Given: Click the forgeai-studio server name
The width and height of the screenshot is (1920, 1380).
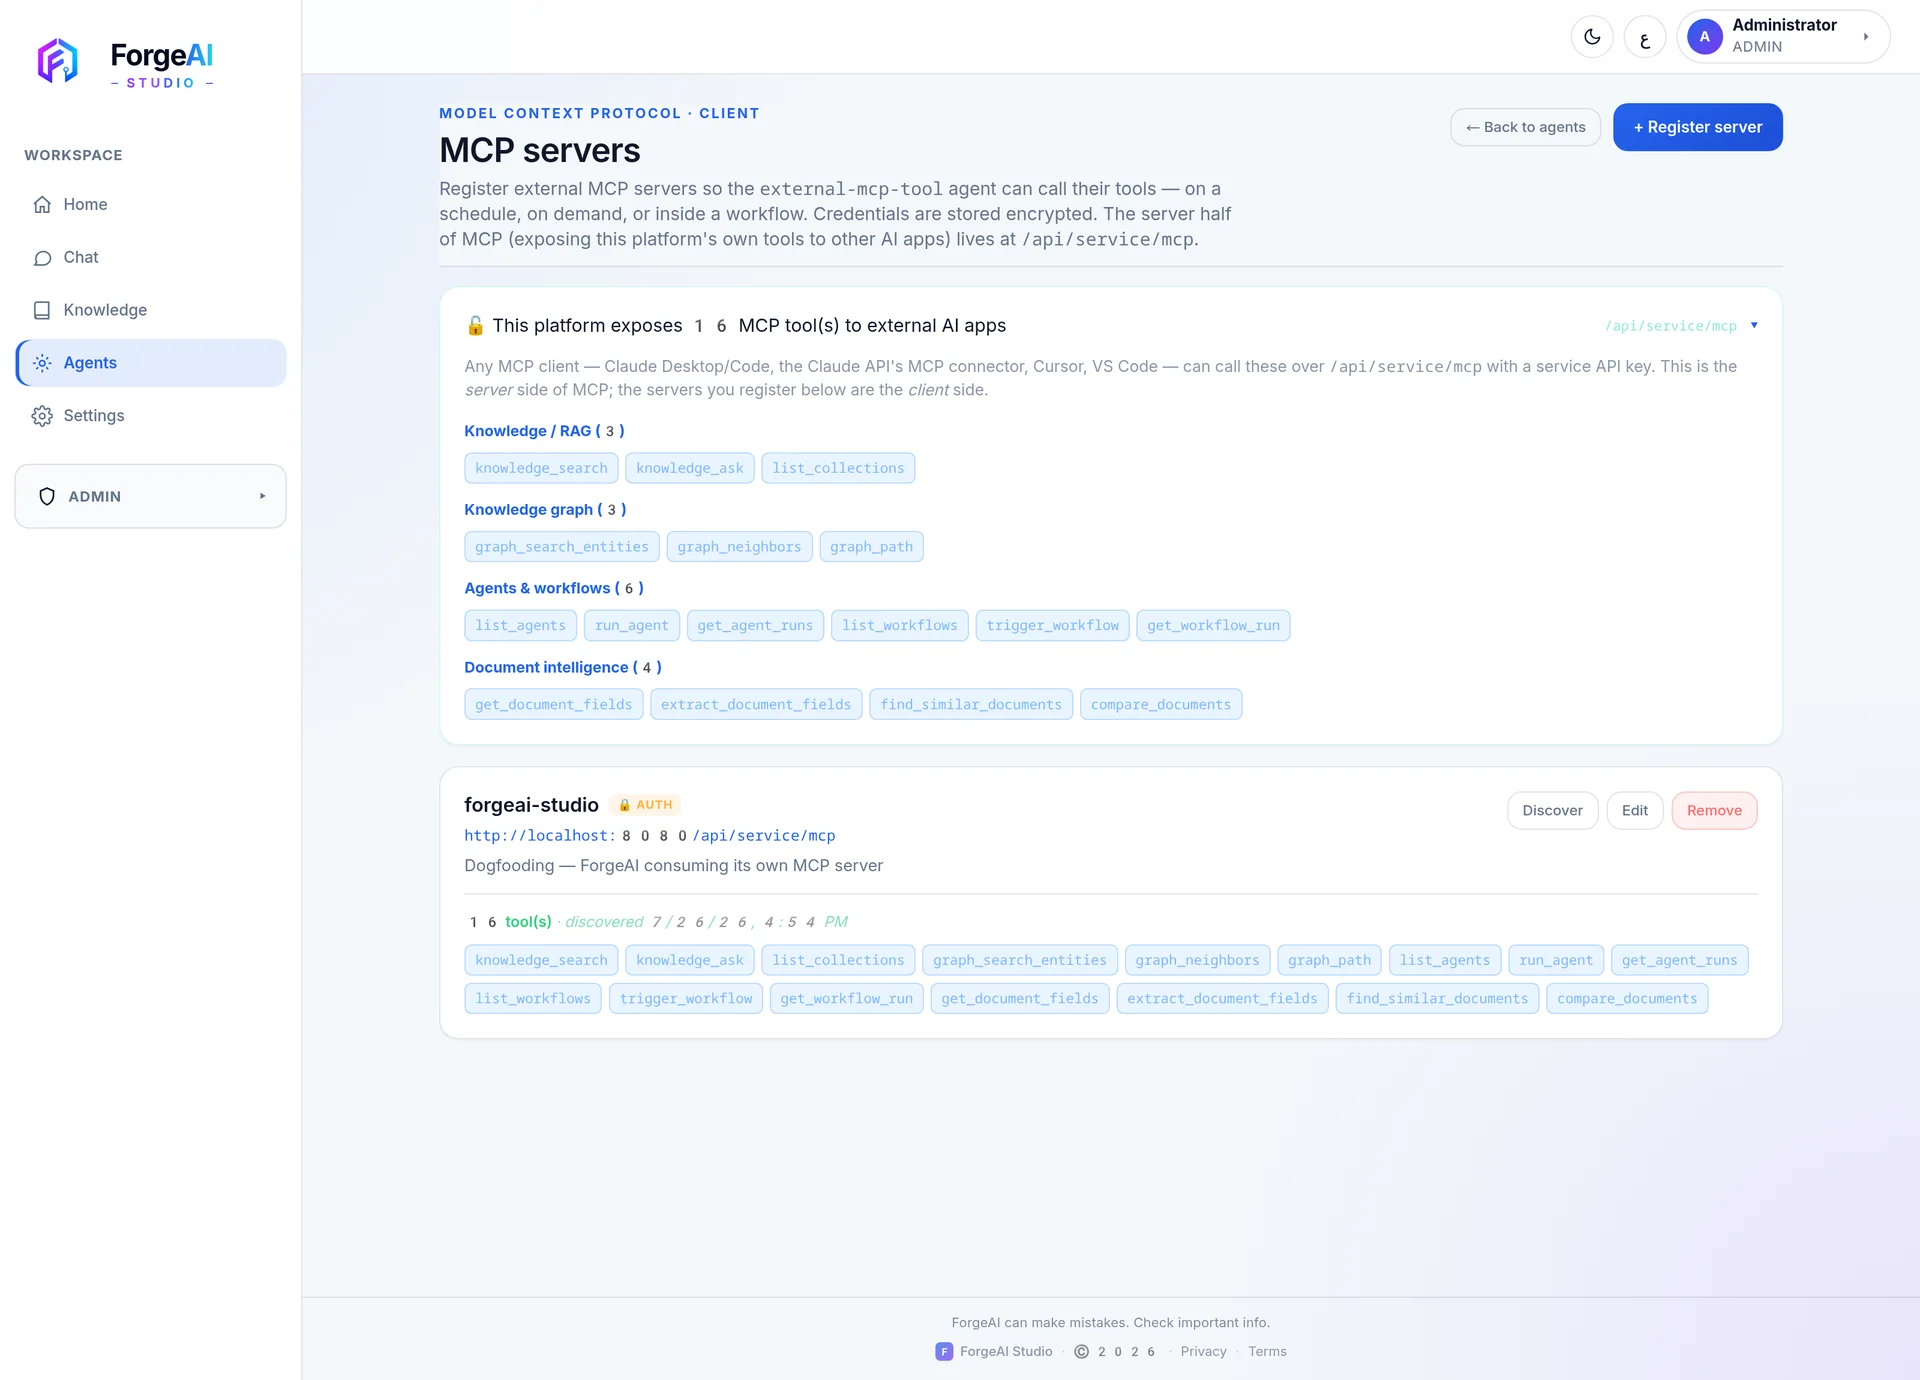Looking at the screenshot, I should pos(531,805).
